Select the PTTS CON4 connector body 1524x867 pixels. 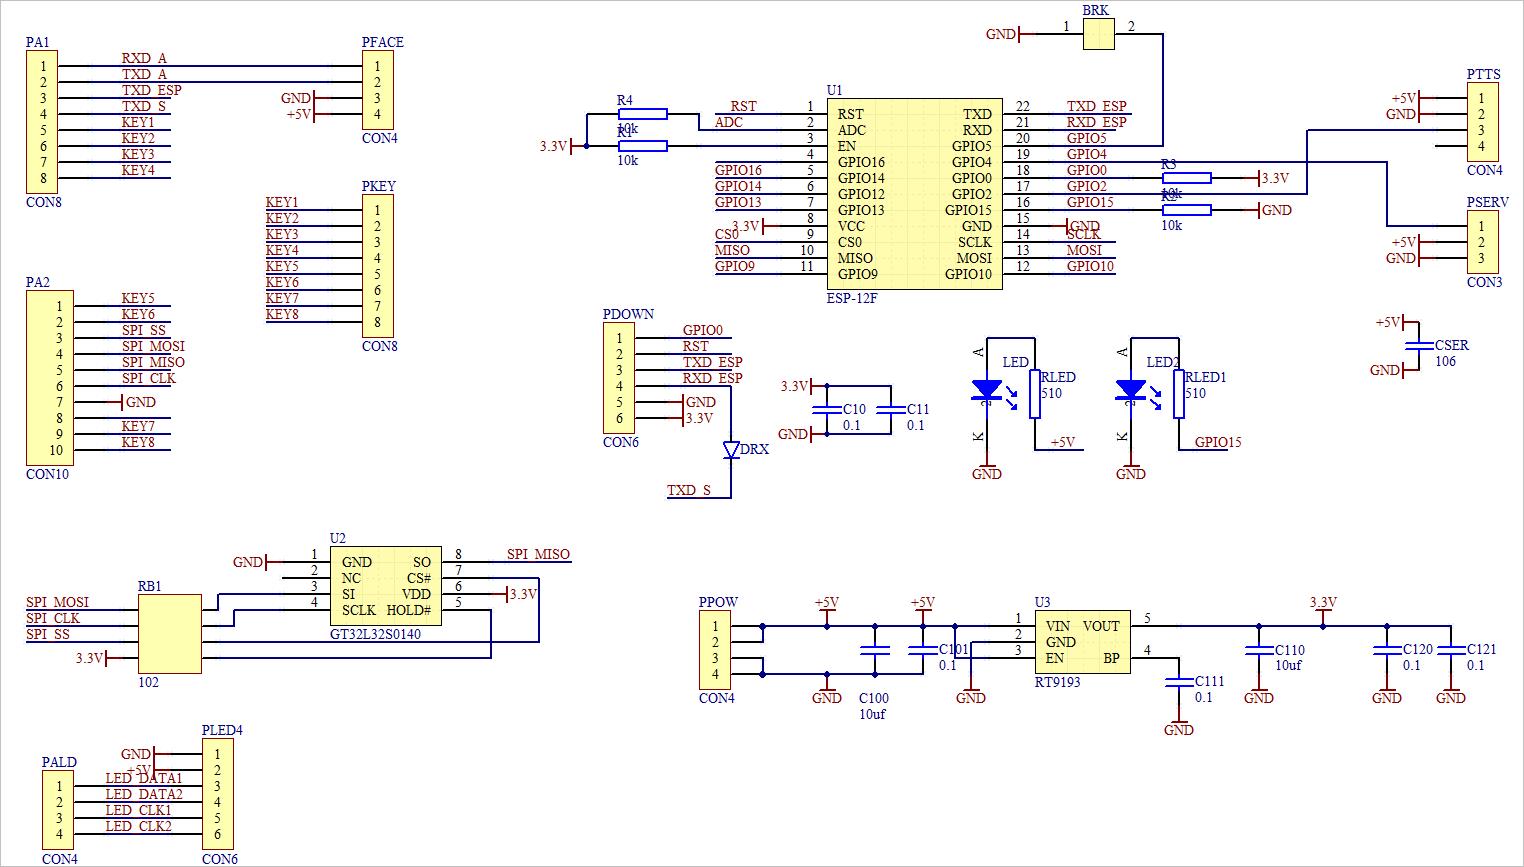point(1482,122)
